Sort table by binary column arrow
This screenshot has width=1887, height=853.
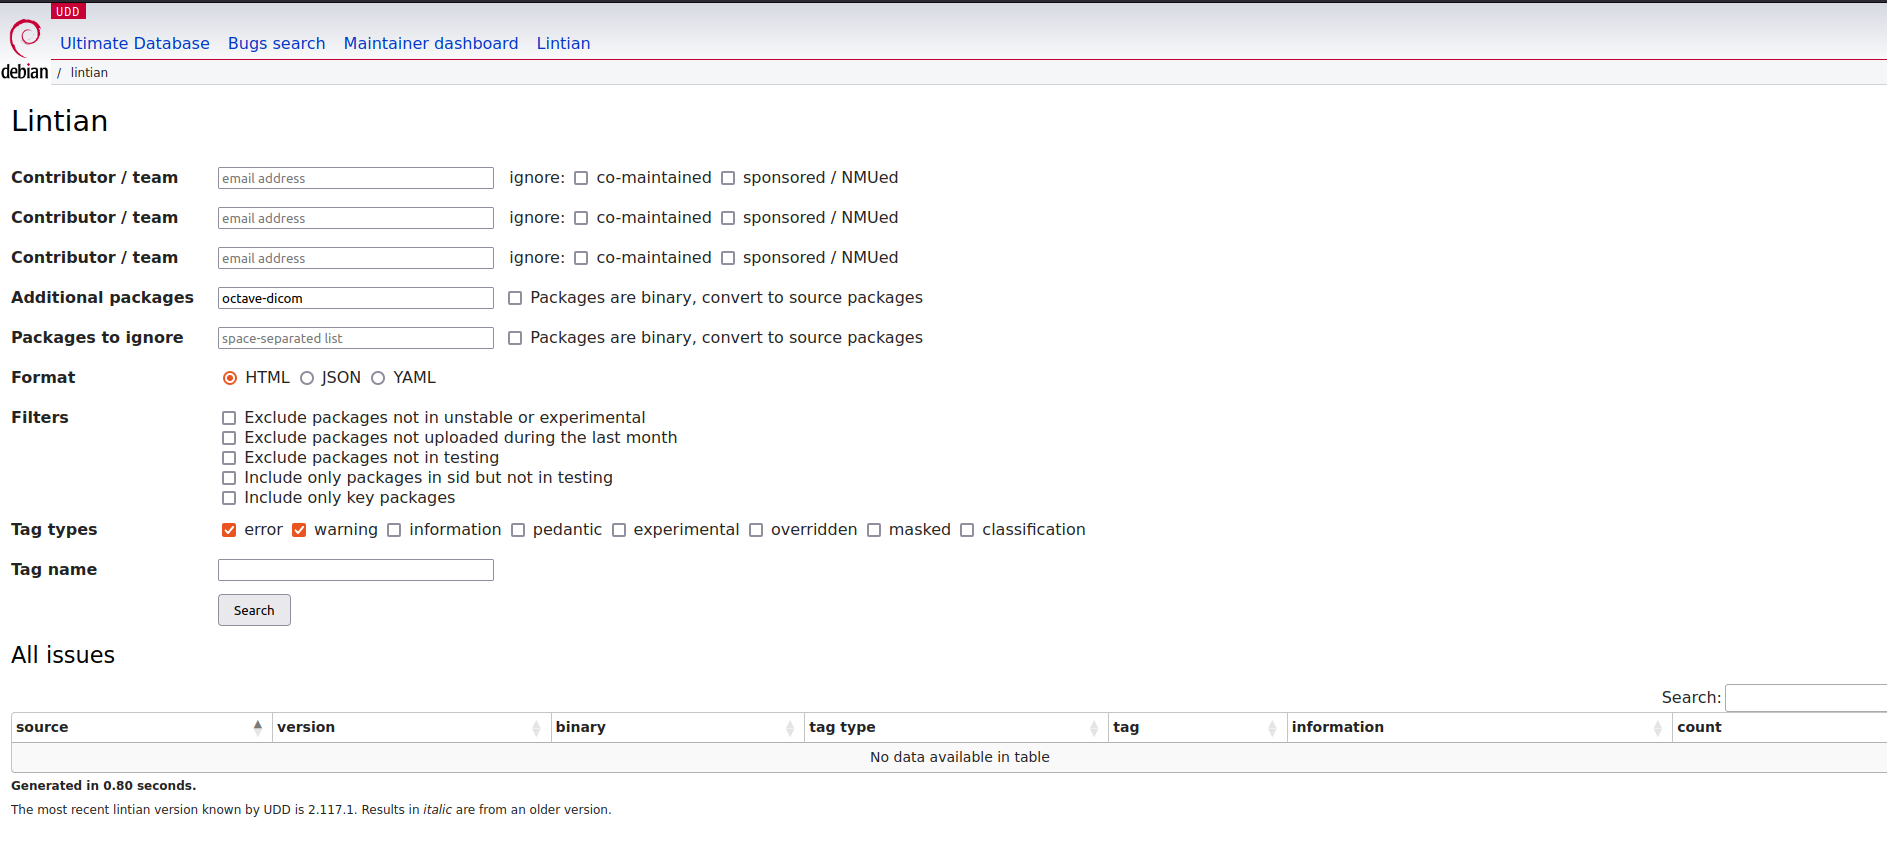790,728
